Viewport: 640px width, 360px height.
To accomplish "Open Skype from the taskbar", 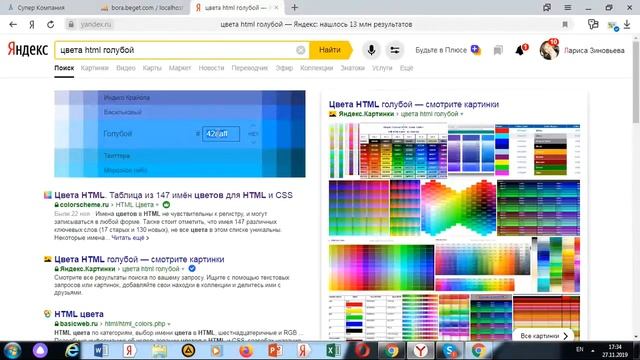I will click(449, 351).
